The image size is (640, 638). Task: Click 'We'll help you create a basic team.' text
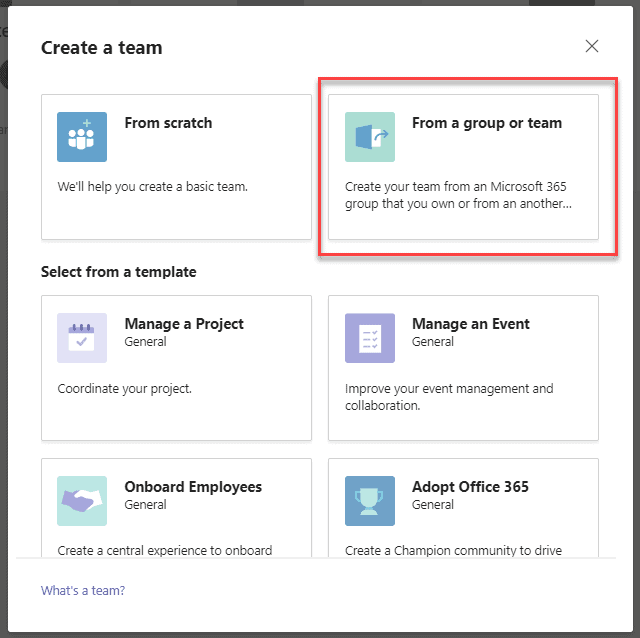153,187
